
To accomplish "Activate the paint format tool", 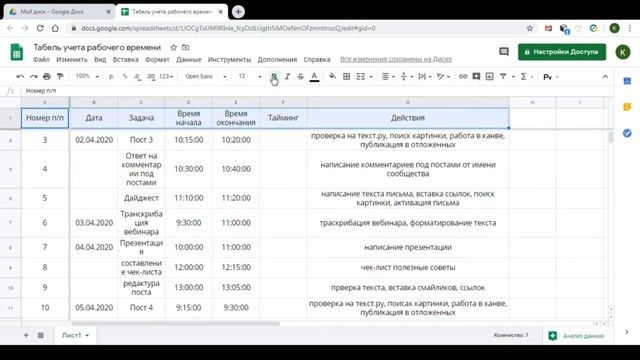I will pos(60,76).
